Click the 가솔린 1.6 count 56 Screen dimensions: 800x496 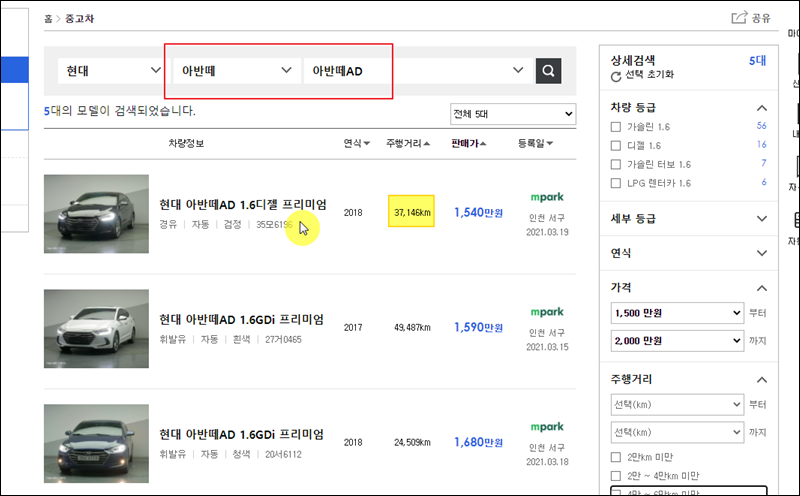point(761,126)
